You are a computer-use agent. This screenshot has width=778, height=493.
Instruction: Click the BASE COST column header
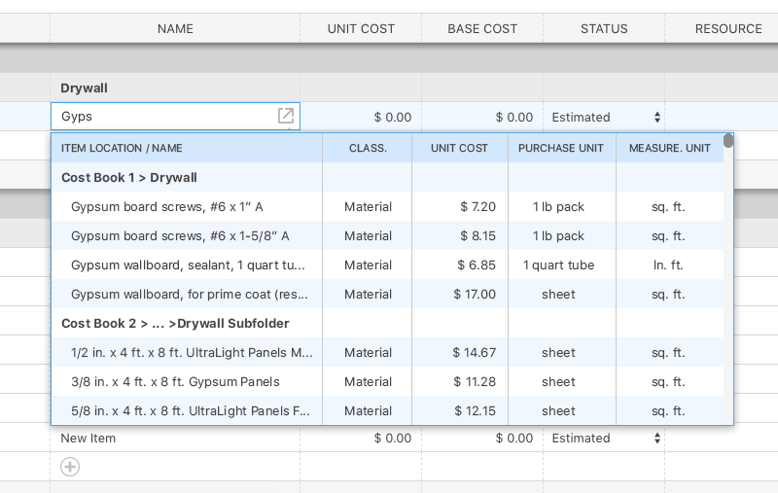point(482,29)
